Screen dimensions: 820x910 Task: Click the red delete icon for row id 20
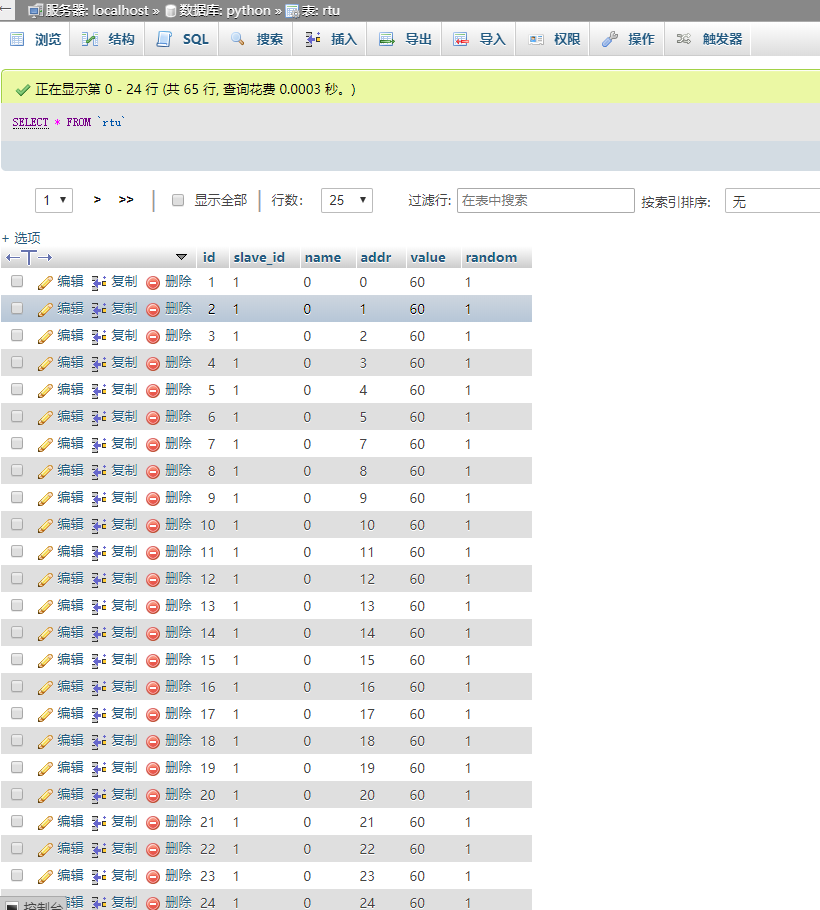(153, 796)
